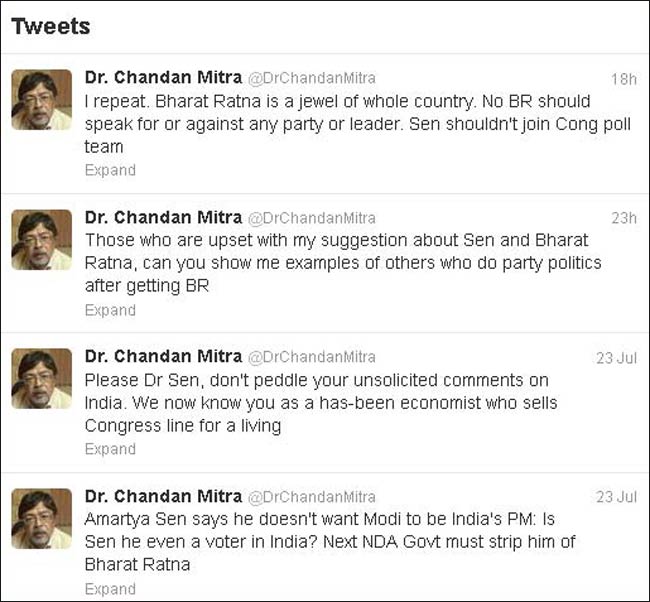
Task: Click the Tweets section heading
Action: point(51,27)
